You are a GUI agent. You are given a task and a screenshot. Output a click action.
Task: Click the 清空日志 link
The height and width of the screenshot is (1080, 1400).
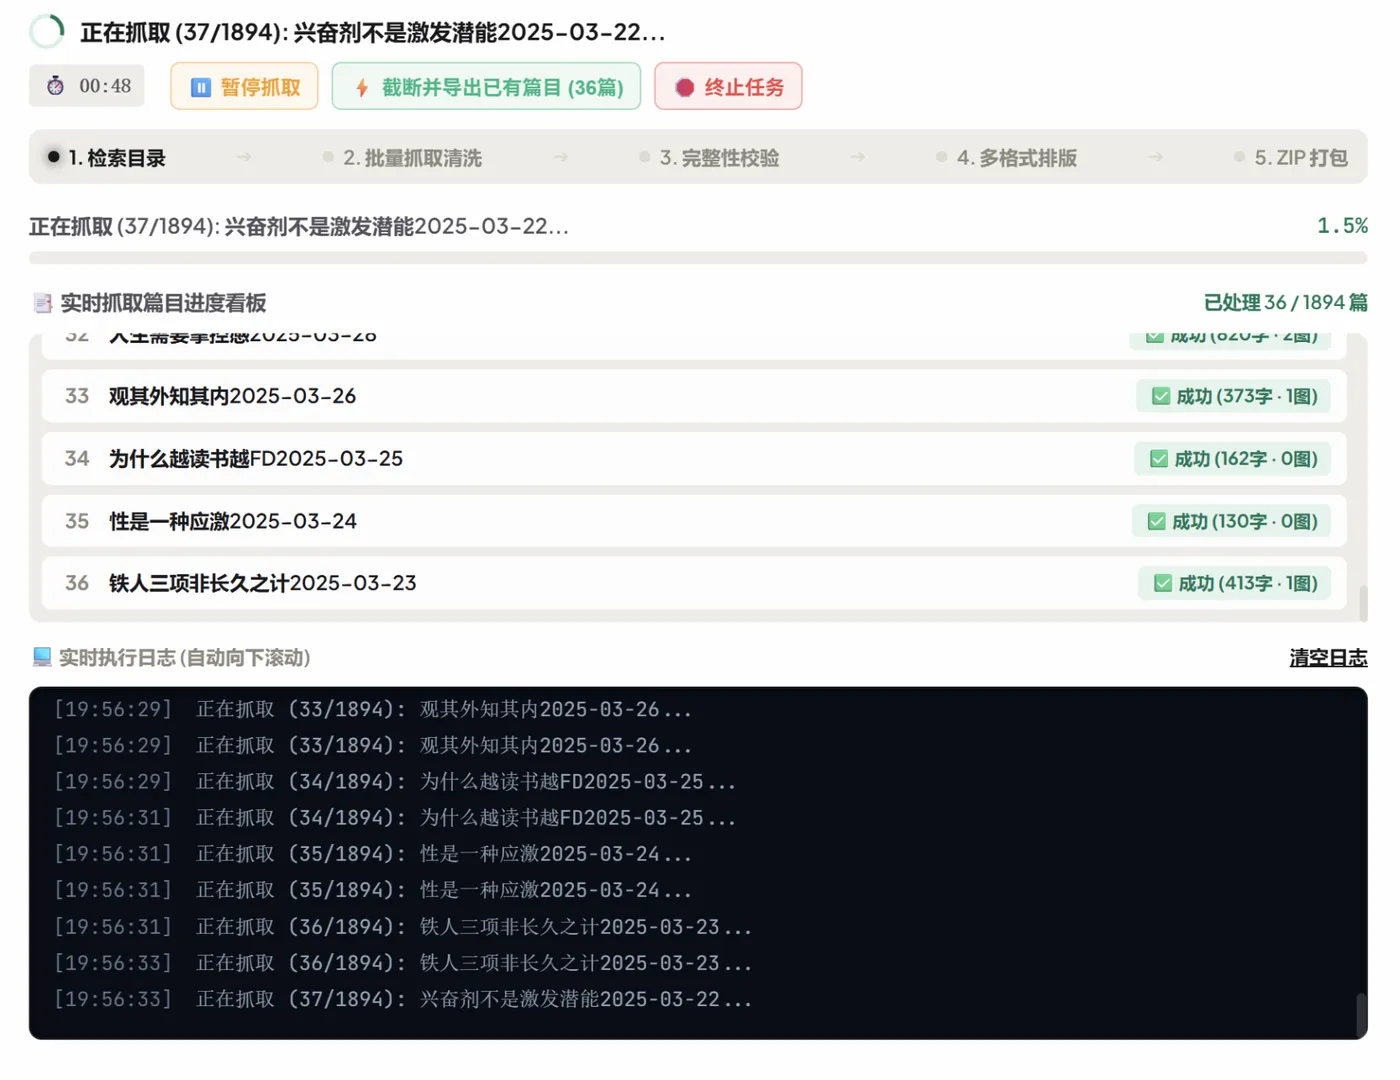pos(1328,657)
